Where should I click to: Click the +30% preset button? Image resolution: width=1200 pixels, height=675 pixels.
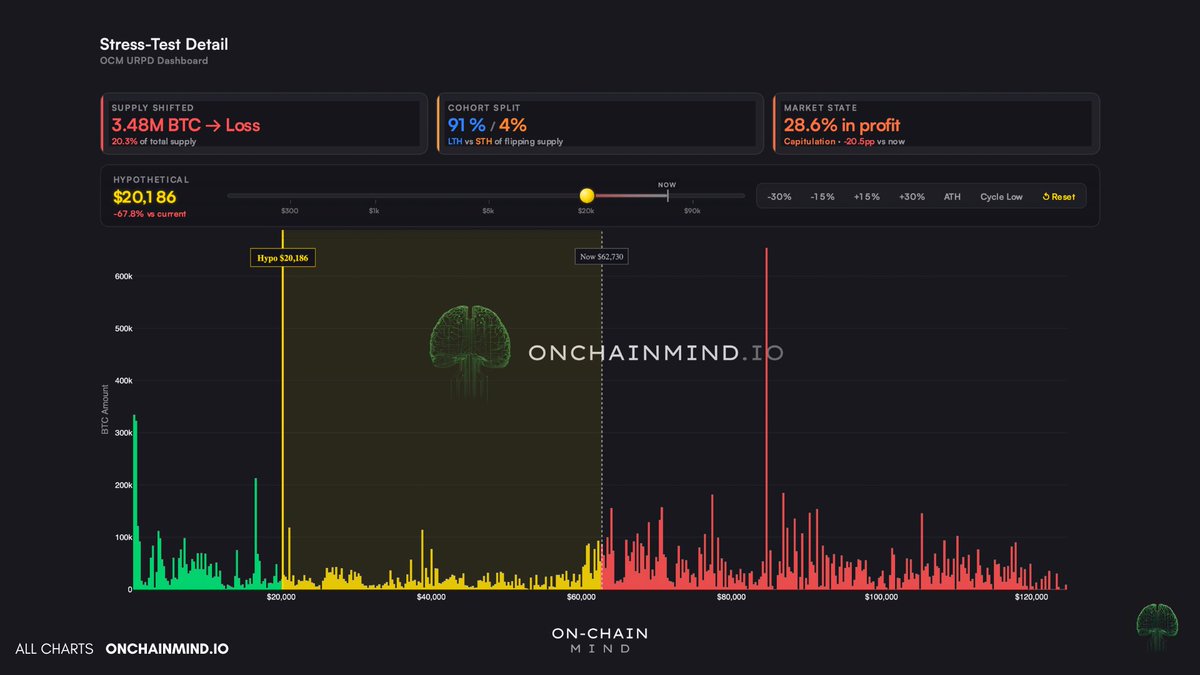point(912,197)
